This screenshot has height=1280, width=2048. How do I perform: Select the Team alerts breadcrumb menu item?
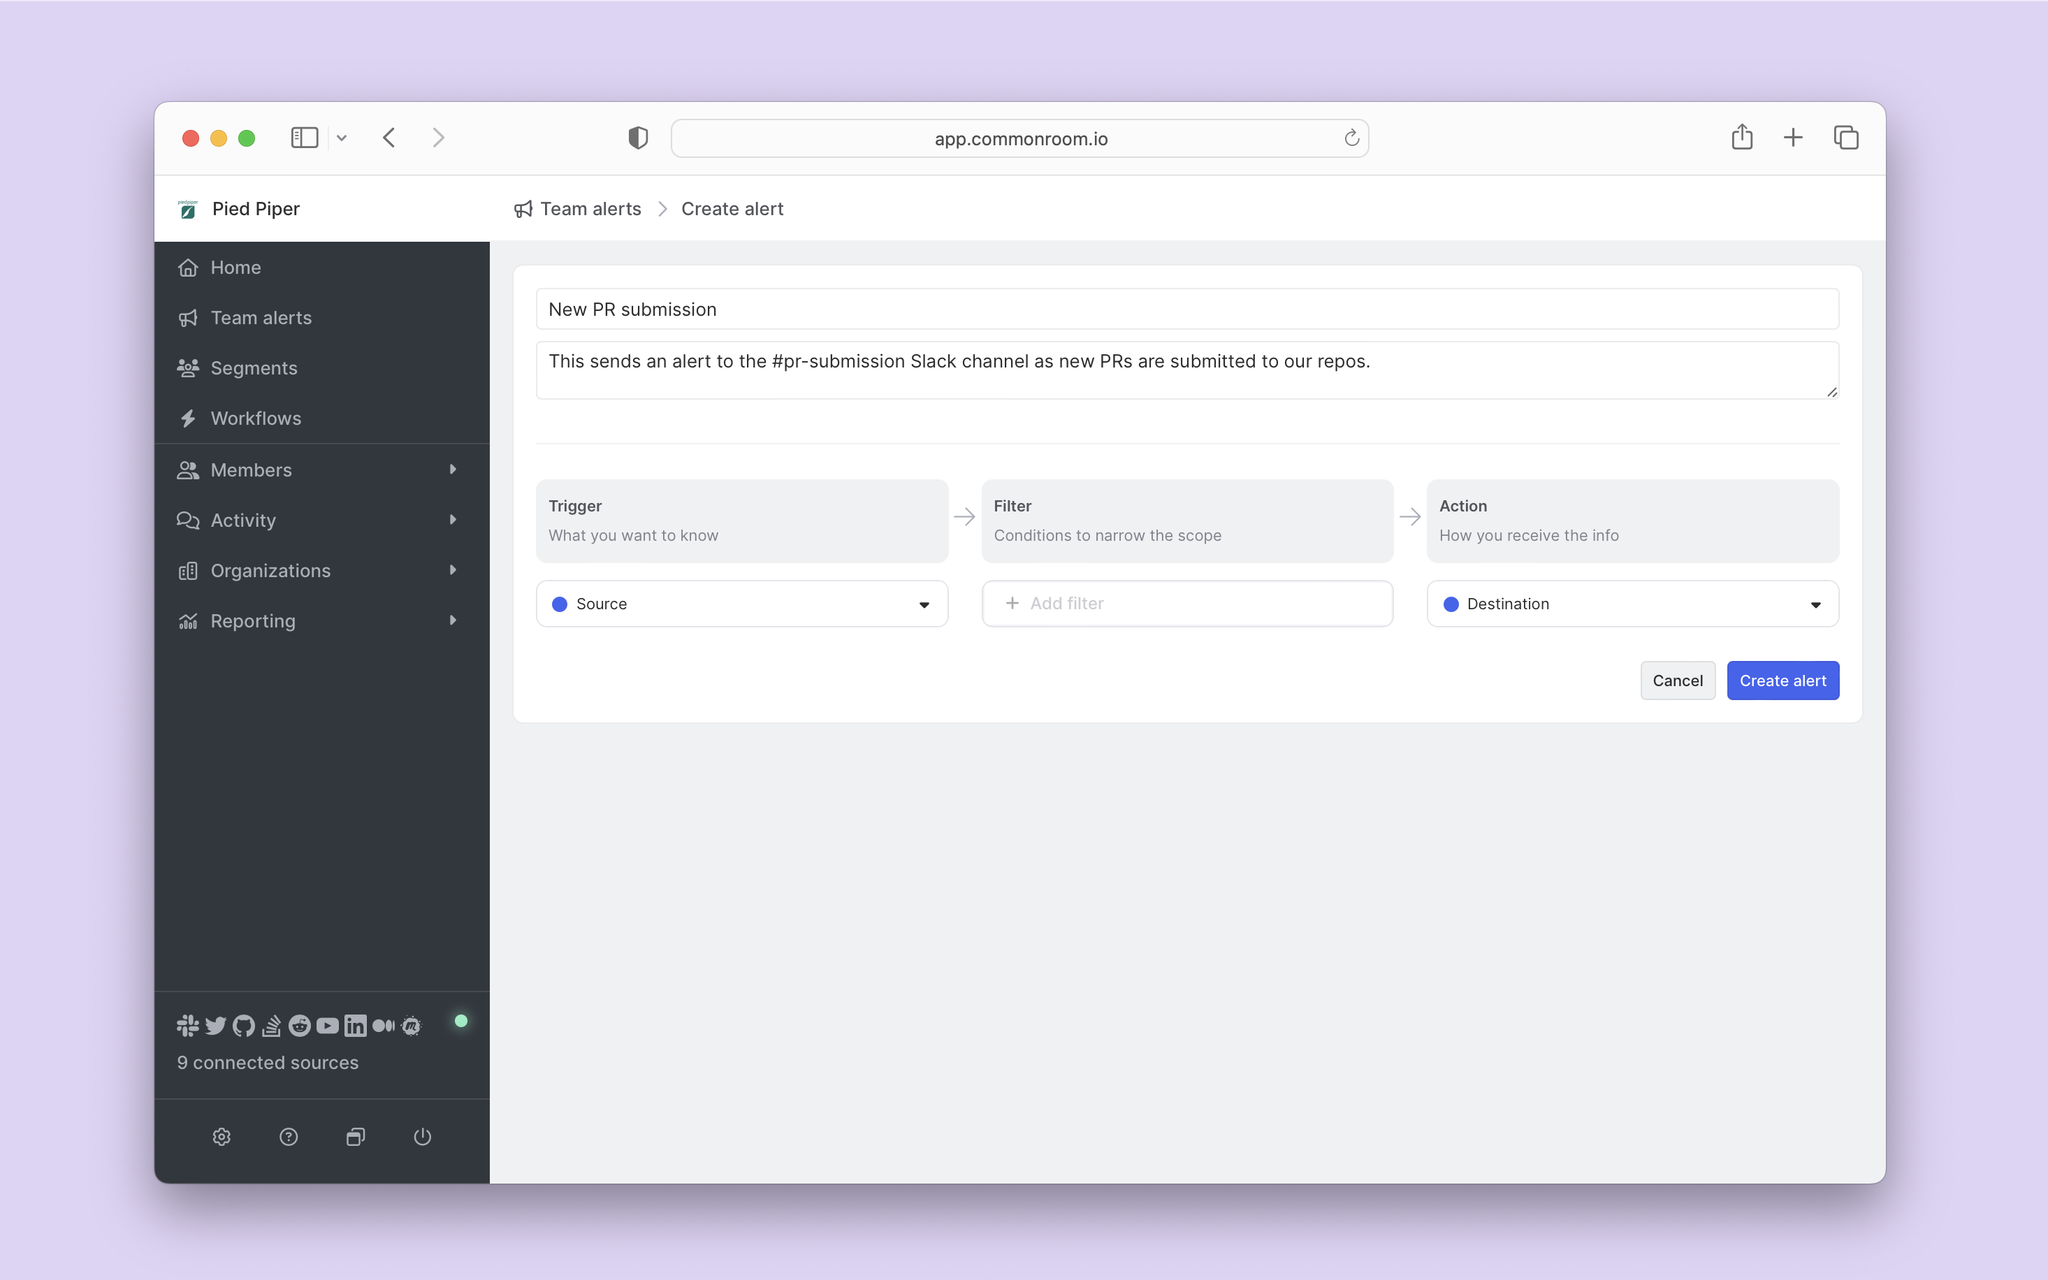[590, 208]
